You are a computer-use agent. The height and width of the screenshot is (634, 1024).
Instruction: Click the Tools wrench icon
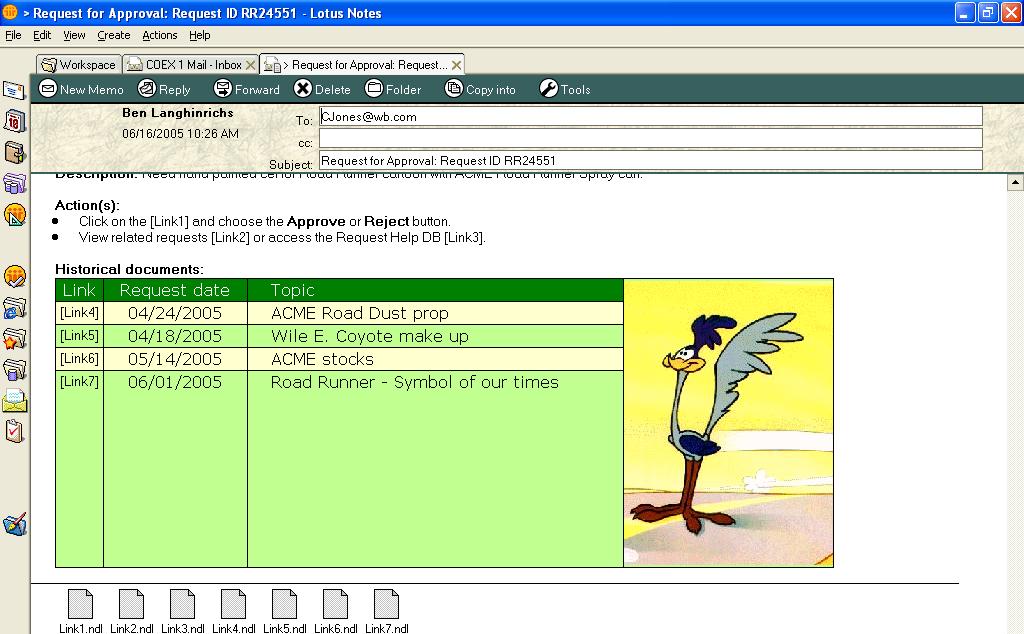click(x=549, y=88)
